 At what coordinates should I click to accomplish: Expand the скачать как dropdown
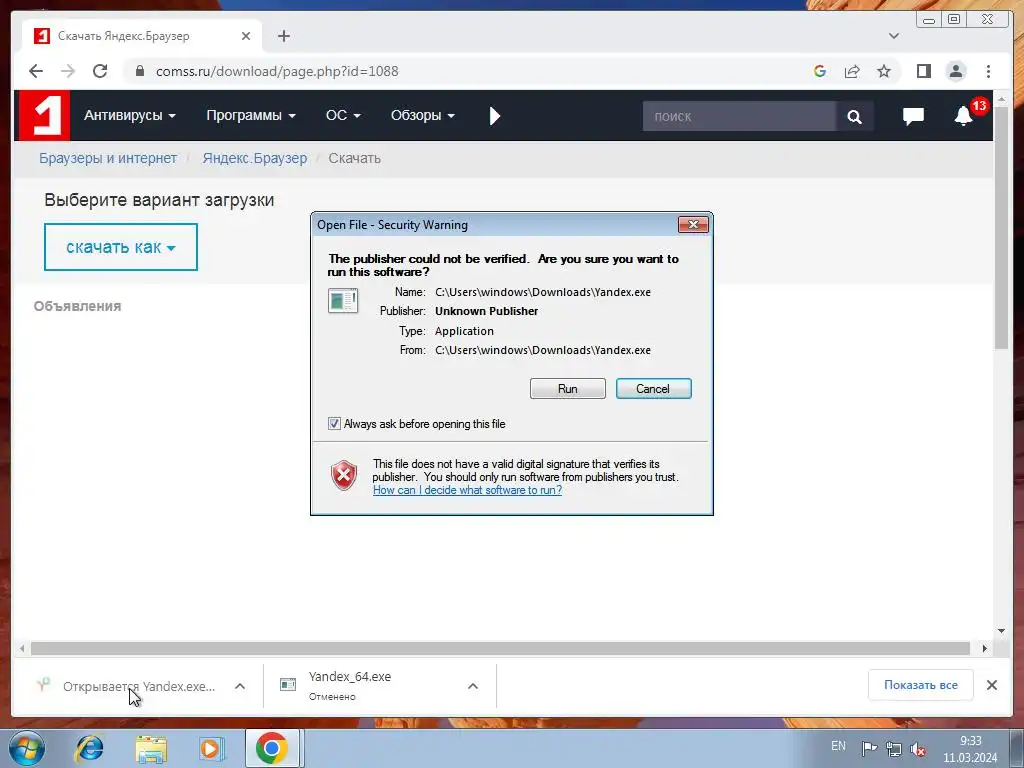pyautogui.click(x=121, y=247)
